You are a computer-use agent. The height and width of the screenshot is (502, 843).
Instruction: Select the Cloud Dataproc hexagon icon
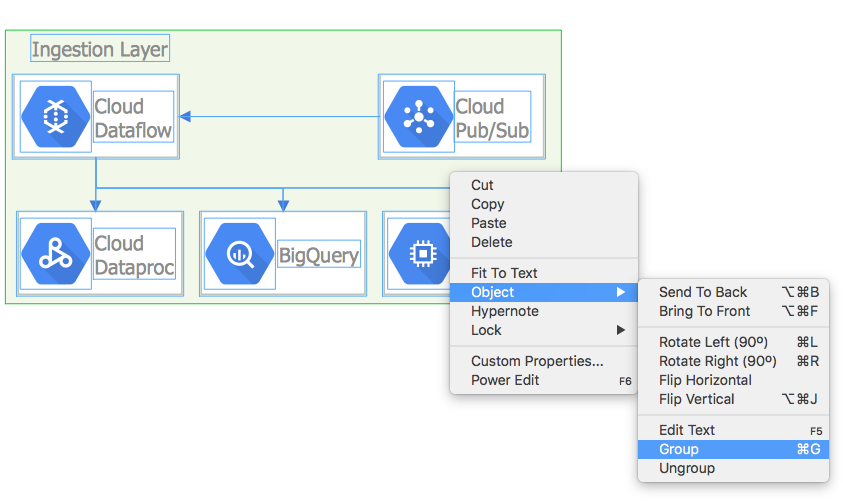pyautogui.click(x=56, y=254)
